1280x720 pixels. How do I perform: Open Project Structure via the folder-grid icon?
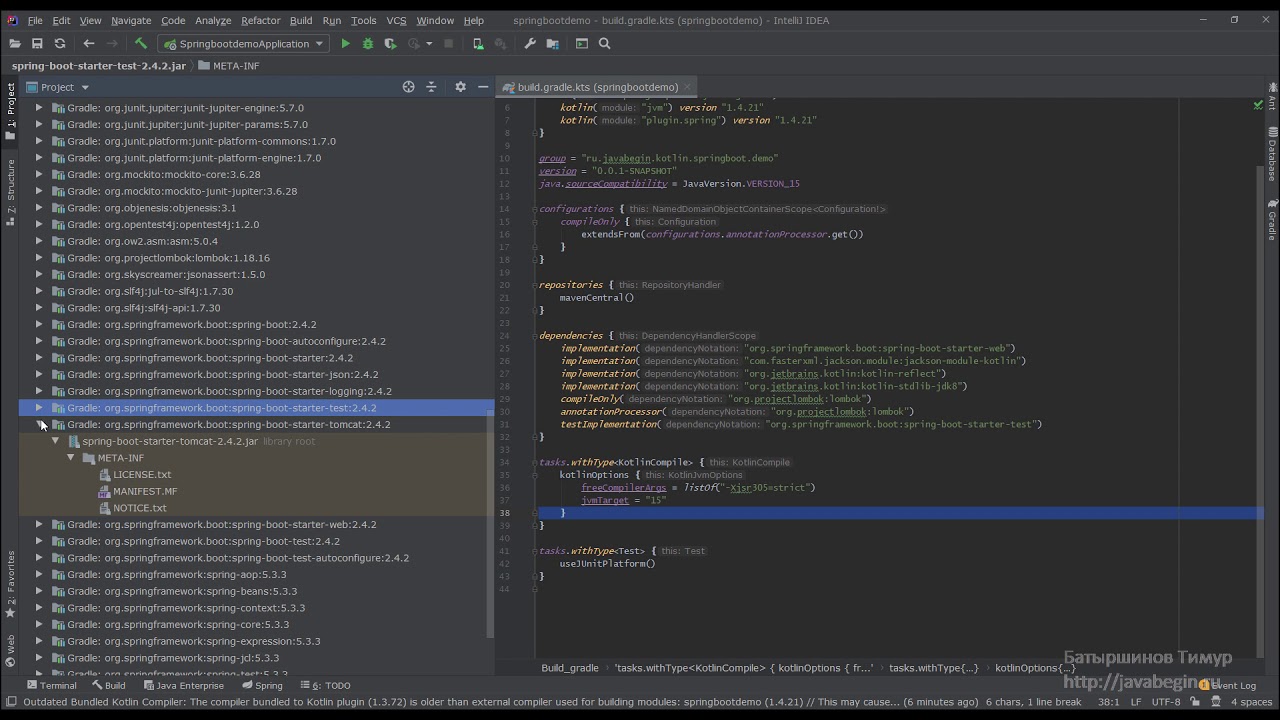(553, 44)
